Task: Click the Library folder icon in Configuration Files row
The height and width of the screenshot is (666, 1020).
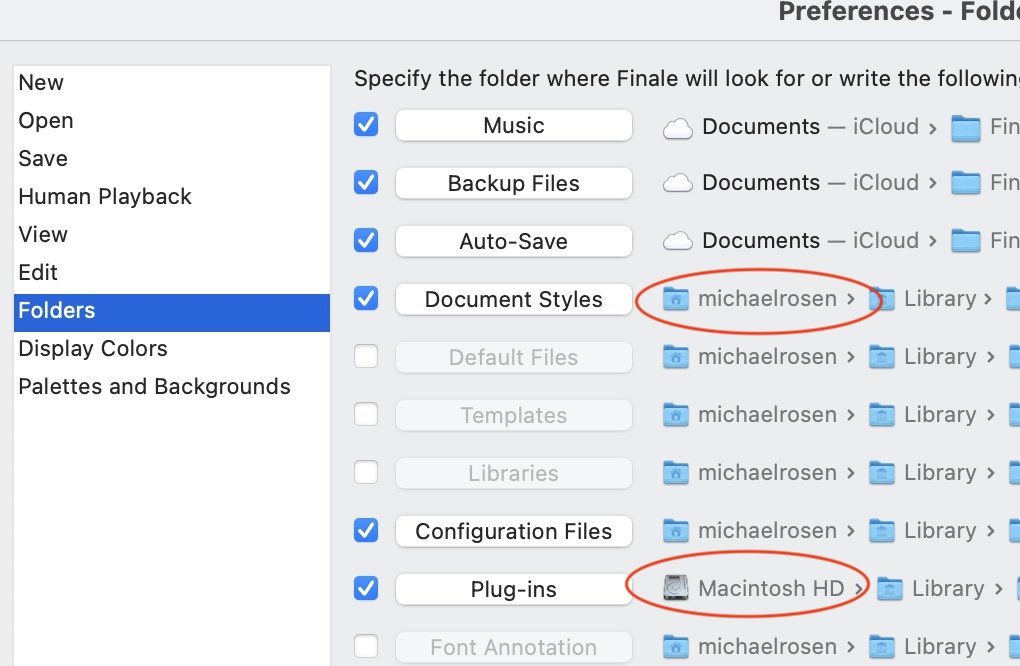Action: click(x=882, y=531)
